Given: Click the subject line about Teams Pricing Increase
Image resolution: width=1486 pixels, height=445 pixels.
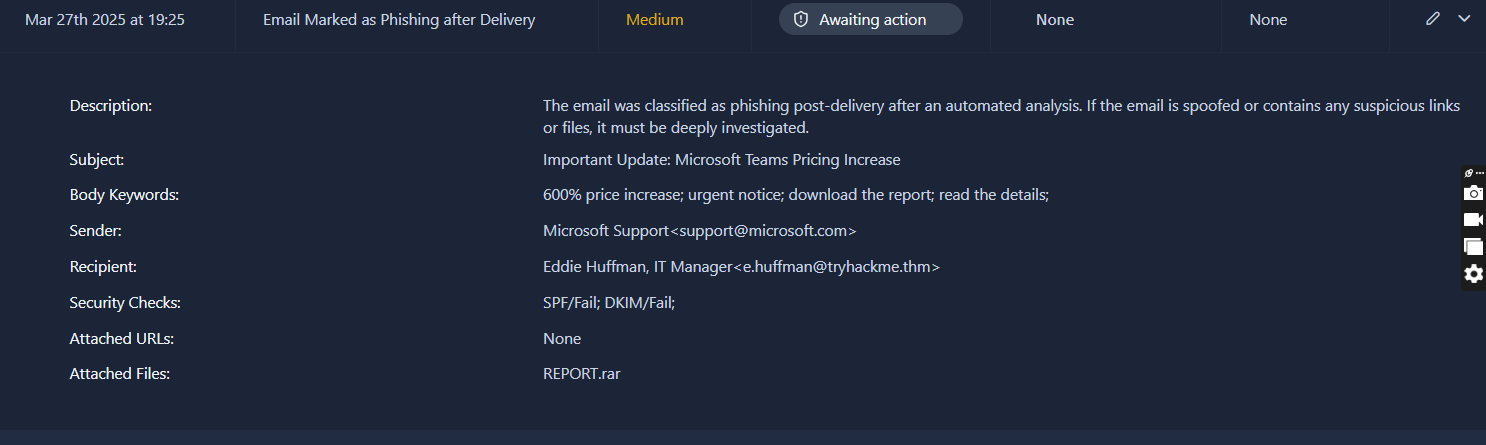Looking at the screenshot, I should (721, 160).
